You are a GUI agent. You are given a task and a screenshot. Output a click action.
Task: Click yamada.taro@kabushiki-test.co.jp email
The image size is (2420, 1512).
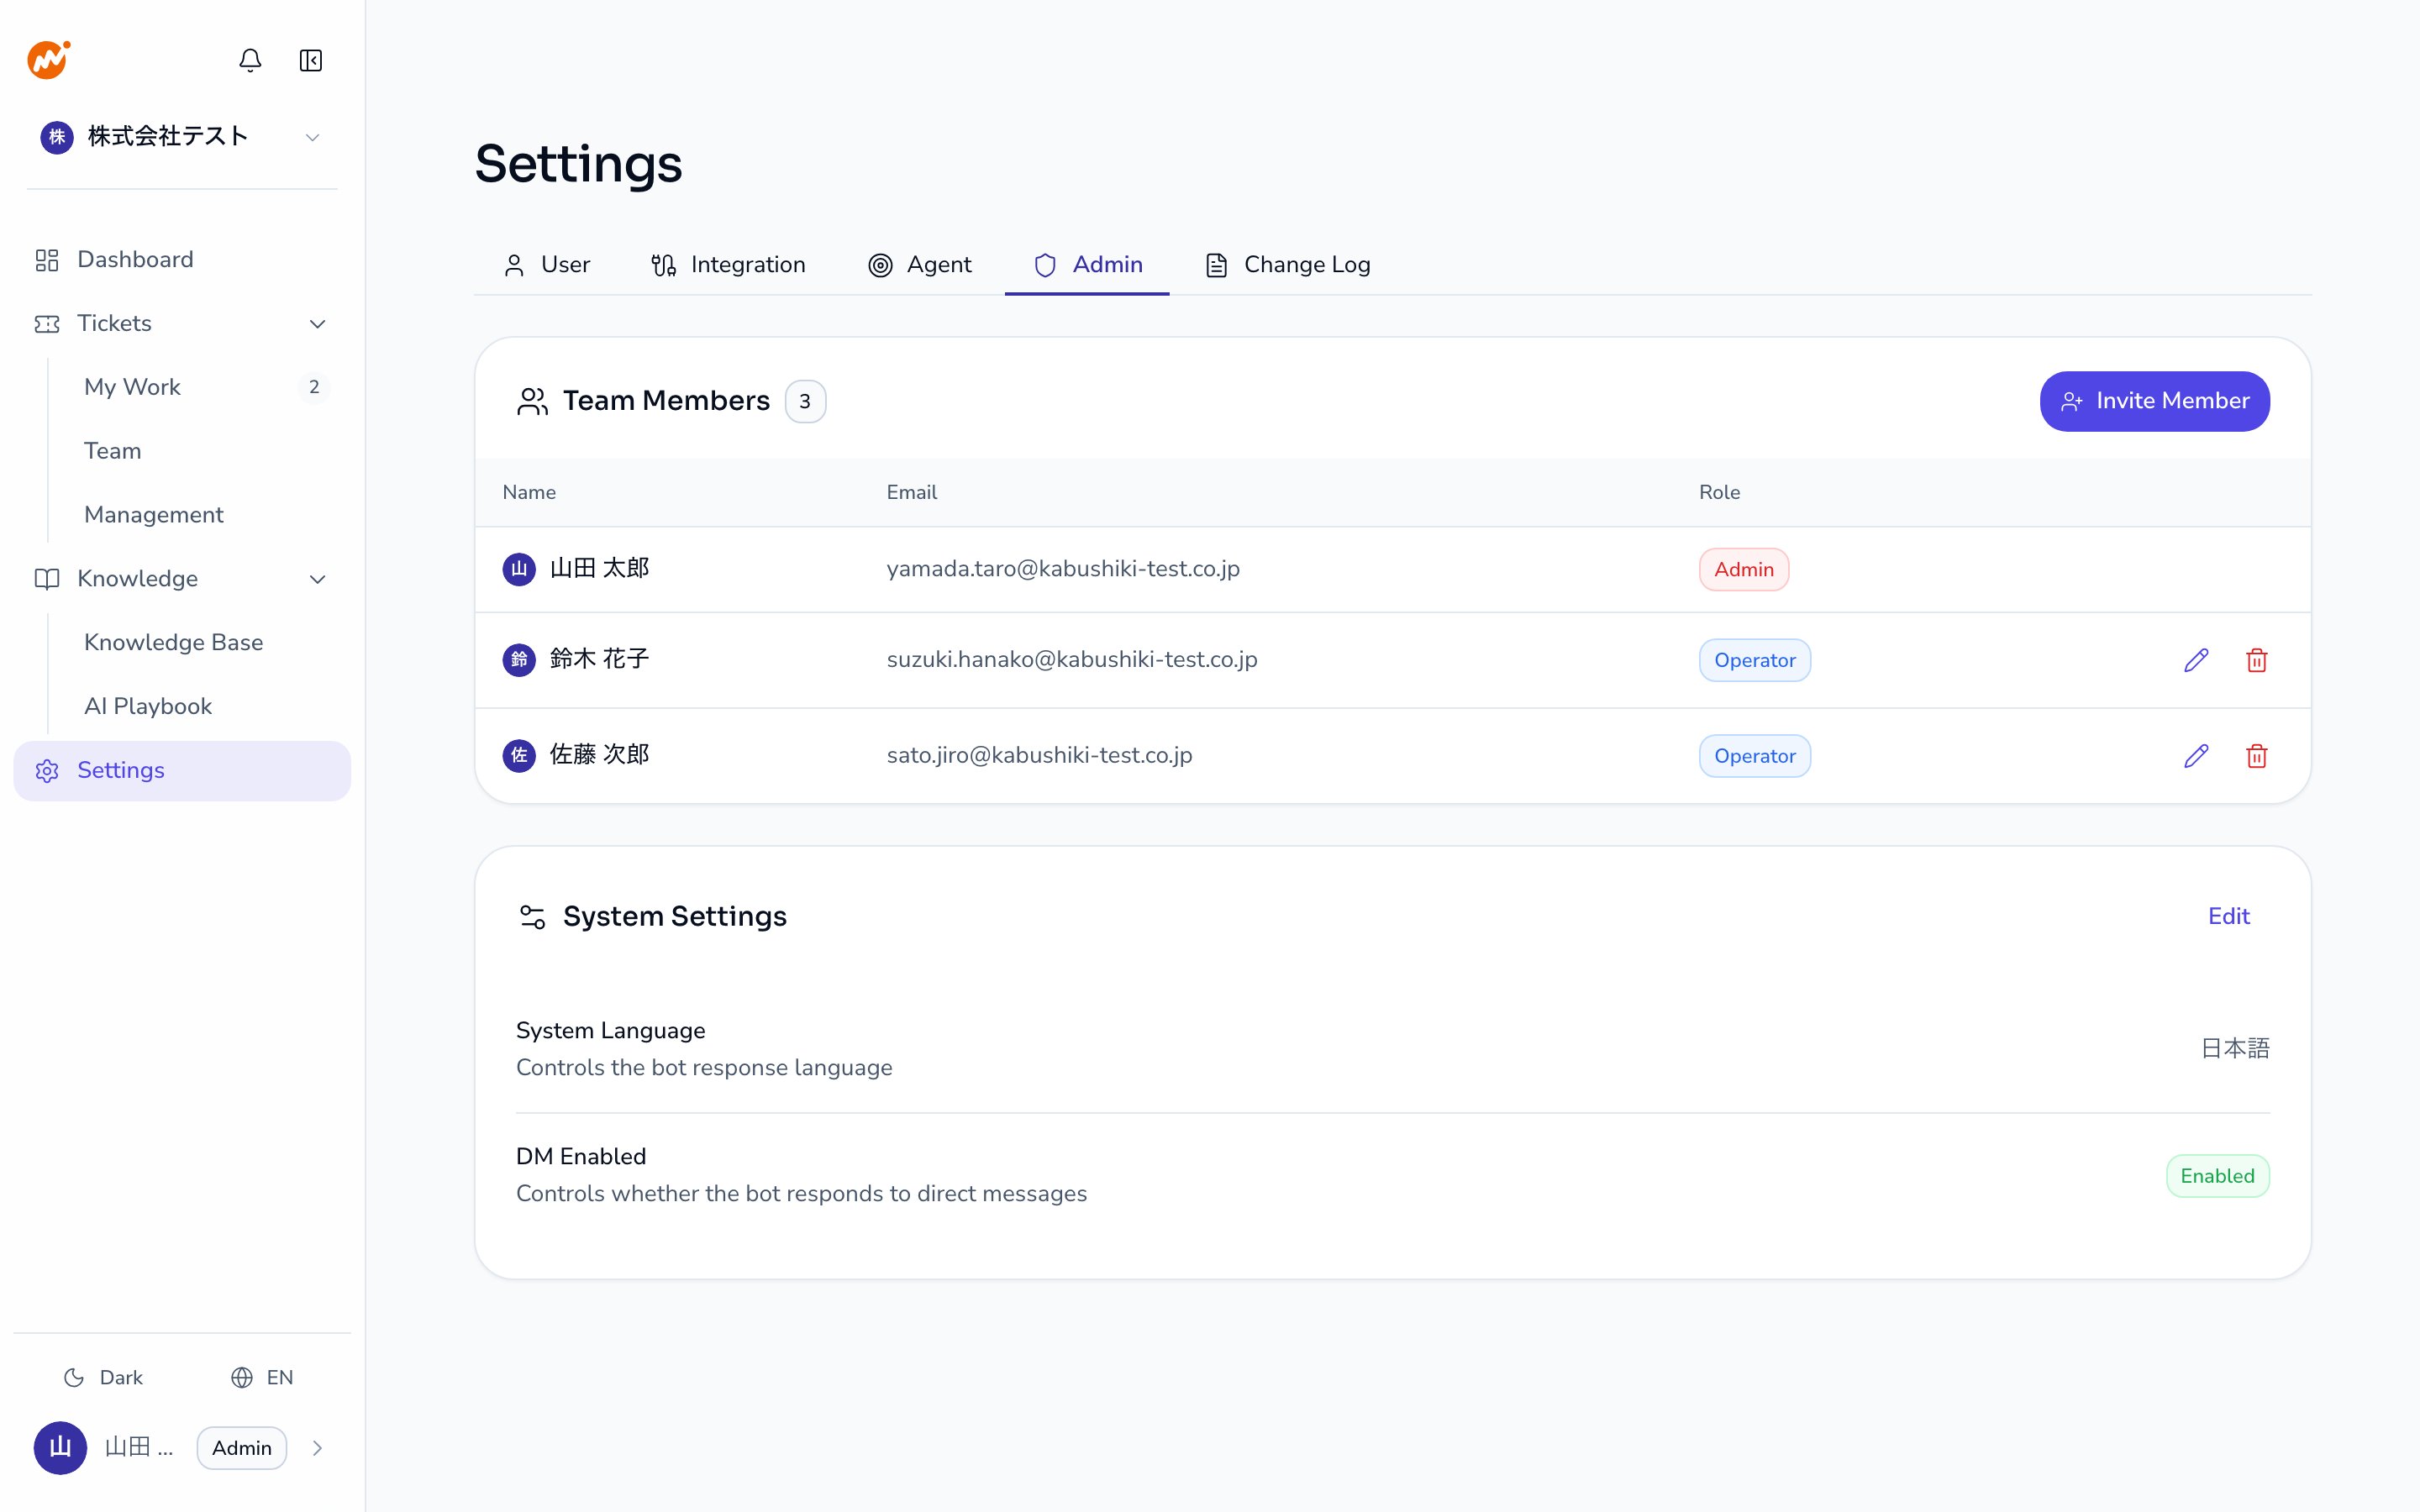coord(1063,569)
